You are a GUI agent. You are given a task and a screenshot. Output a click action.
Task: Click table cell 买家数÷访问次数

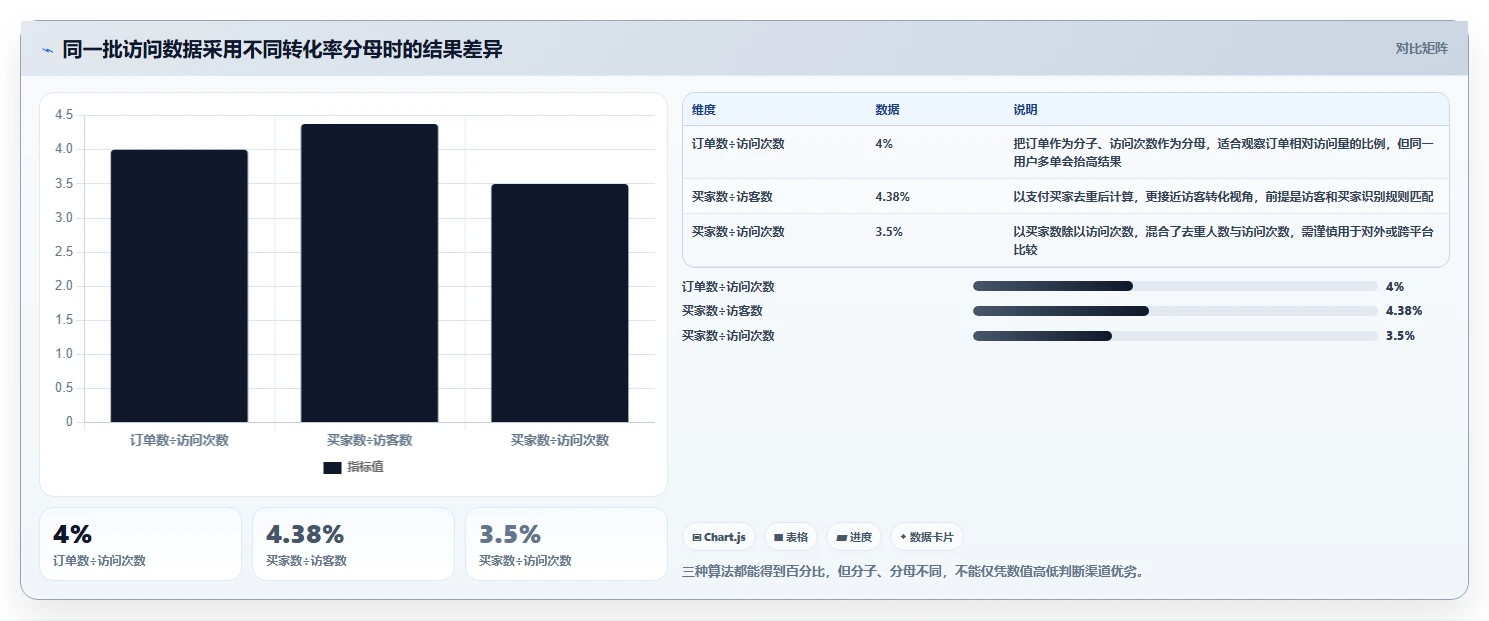(x=738, y=232)
